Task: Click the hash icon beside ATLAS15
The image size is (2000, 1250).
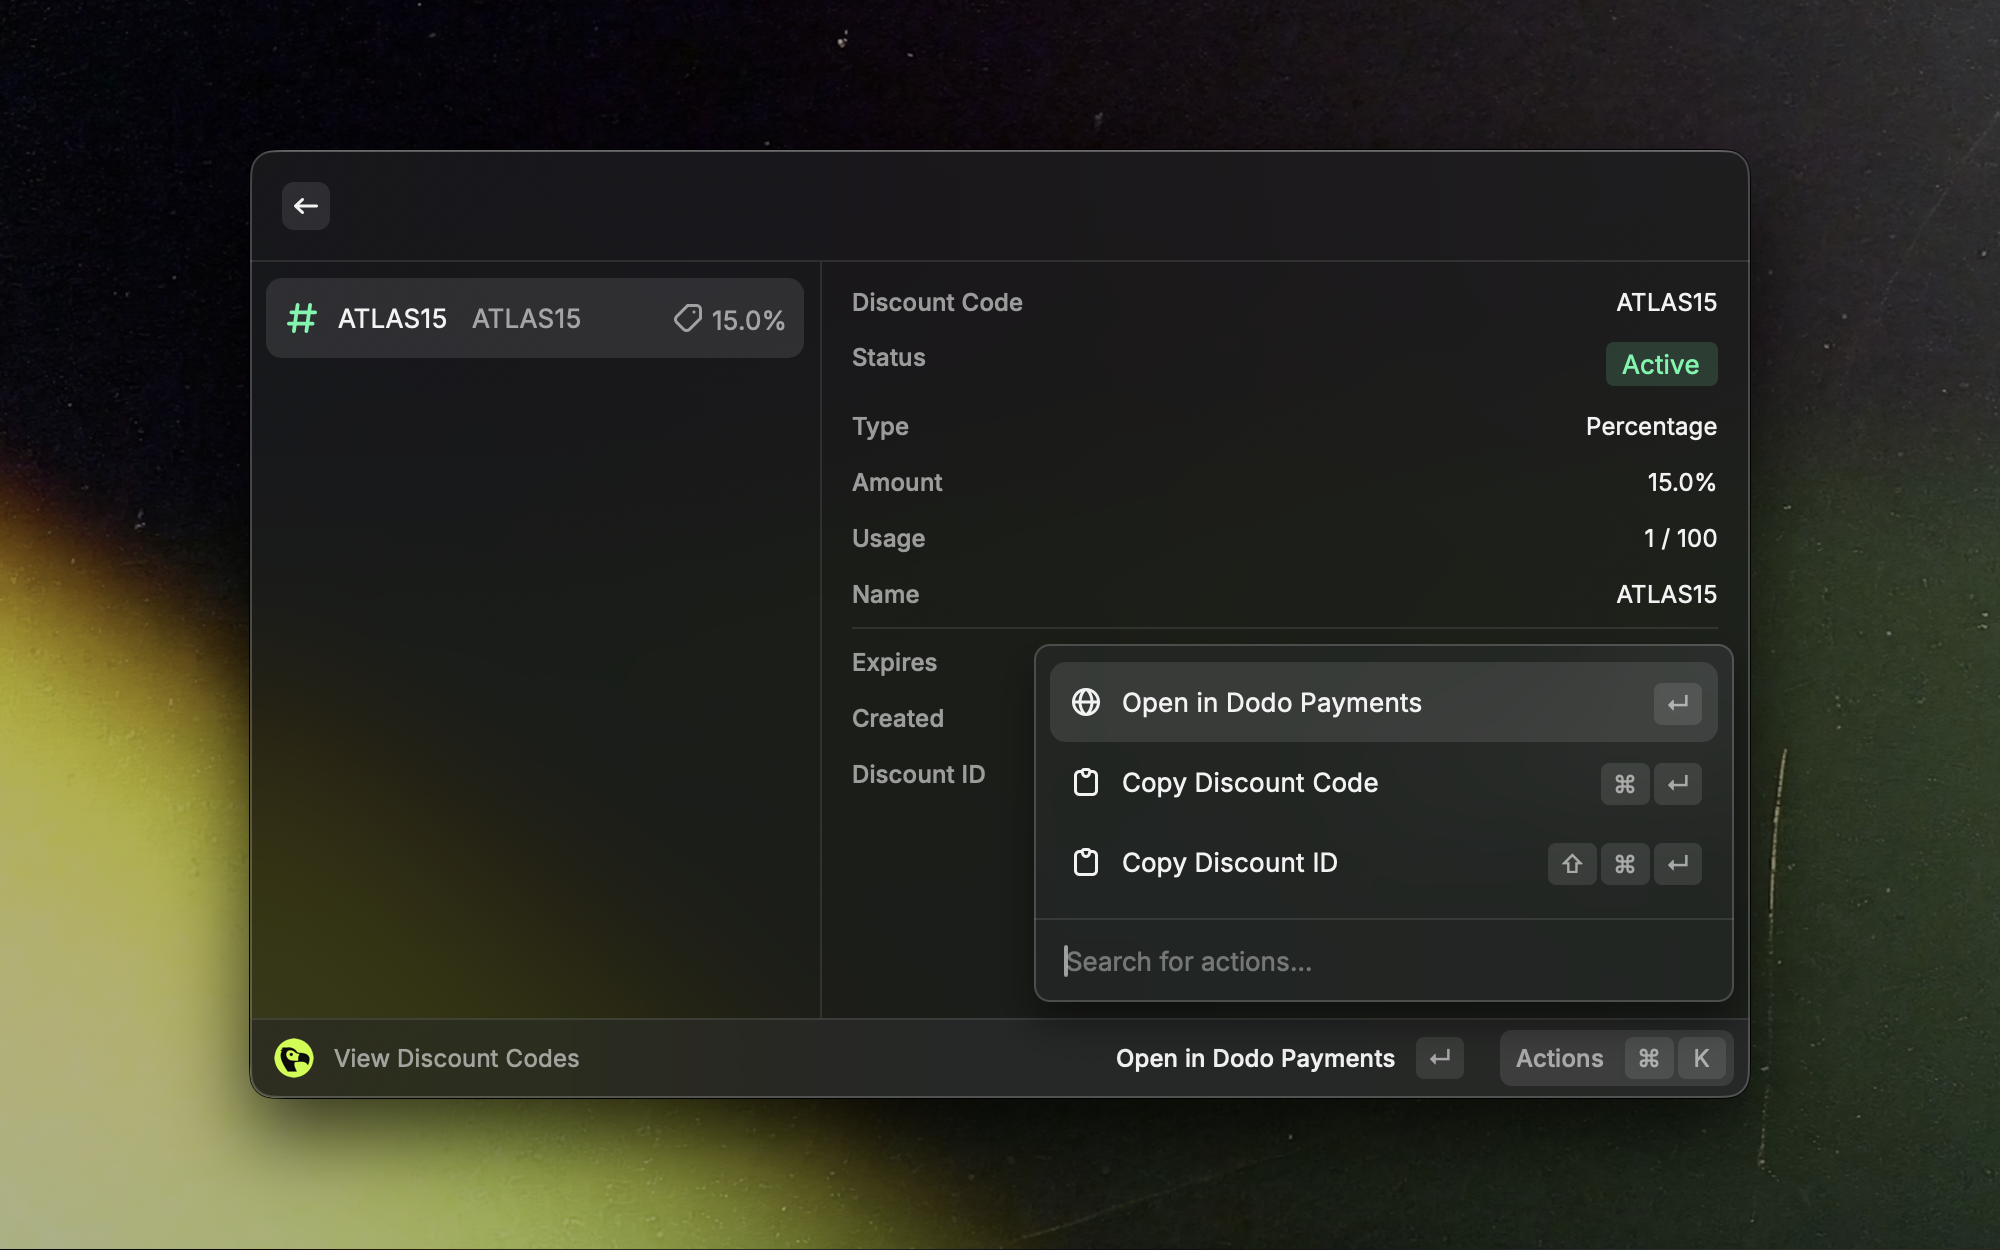Action: (x=301, y=318)
